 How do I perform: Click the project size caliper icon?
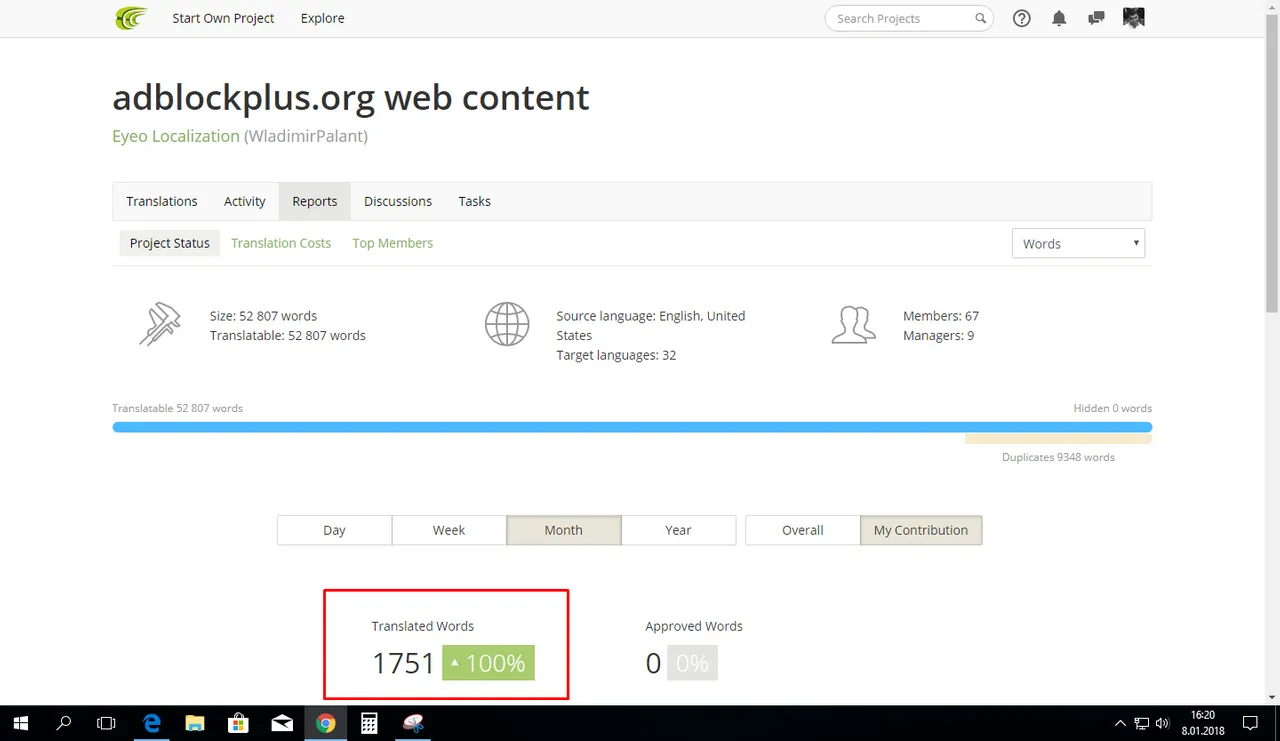(160, 325)
